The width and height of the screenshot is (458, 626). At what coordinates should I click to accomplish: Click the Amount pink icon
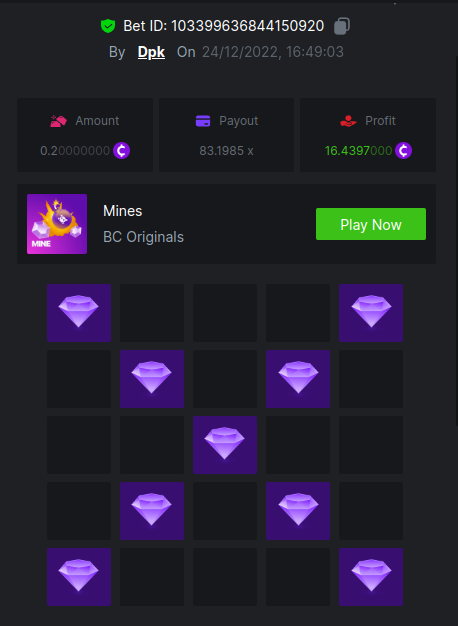(x=58, y=121)
